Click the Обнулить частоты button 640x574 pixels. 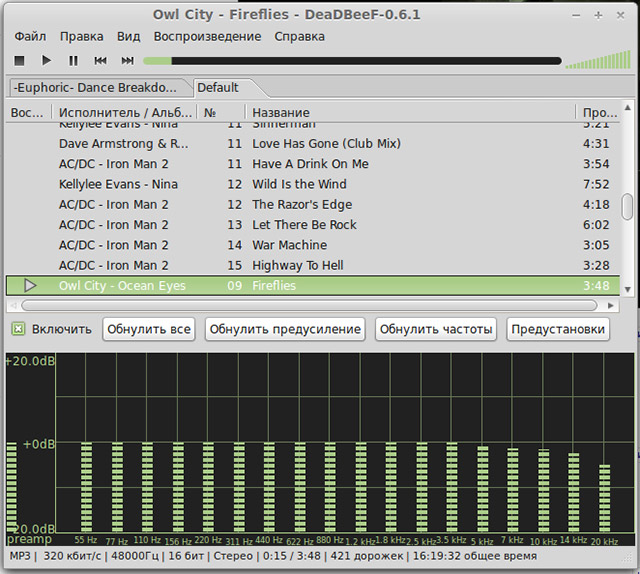tap(436, 329)
